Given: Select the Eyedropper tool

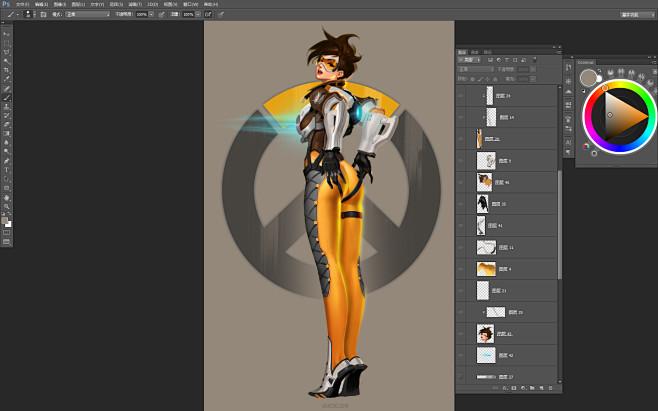Looking at the screenshot, I should 6,79.
